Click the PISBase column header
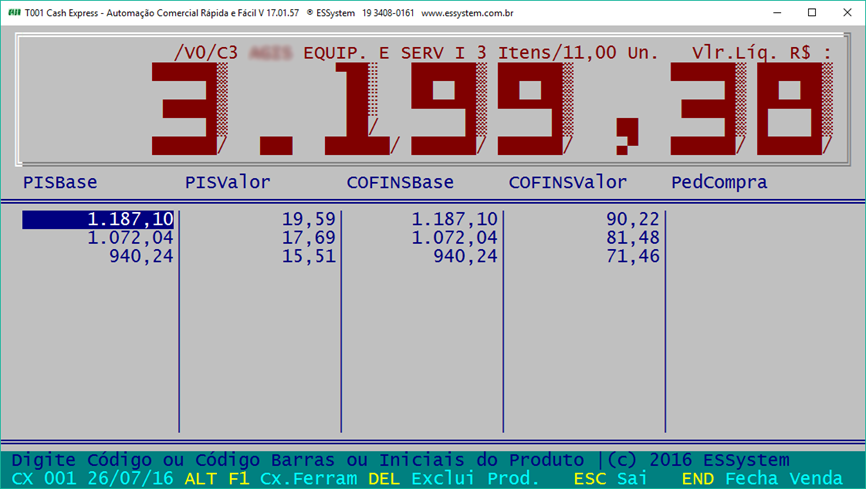The width and height of the screenshot is (866, 489). (60, 183)
